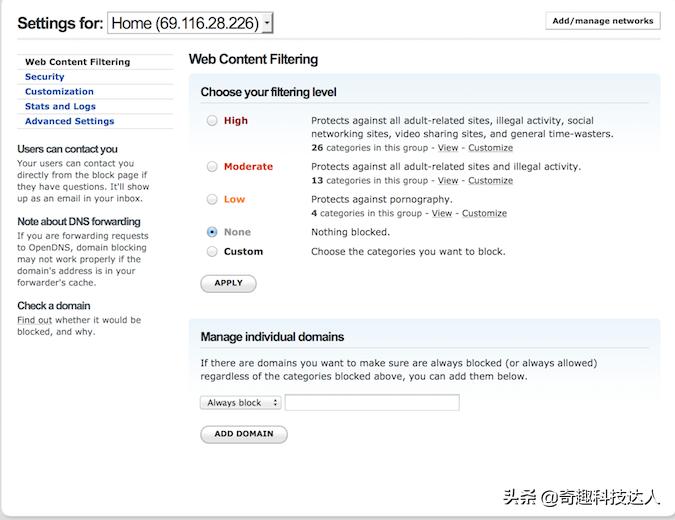Go to Security settings in sidebar

[44, 77]
